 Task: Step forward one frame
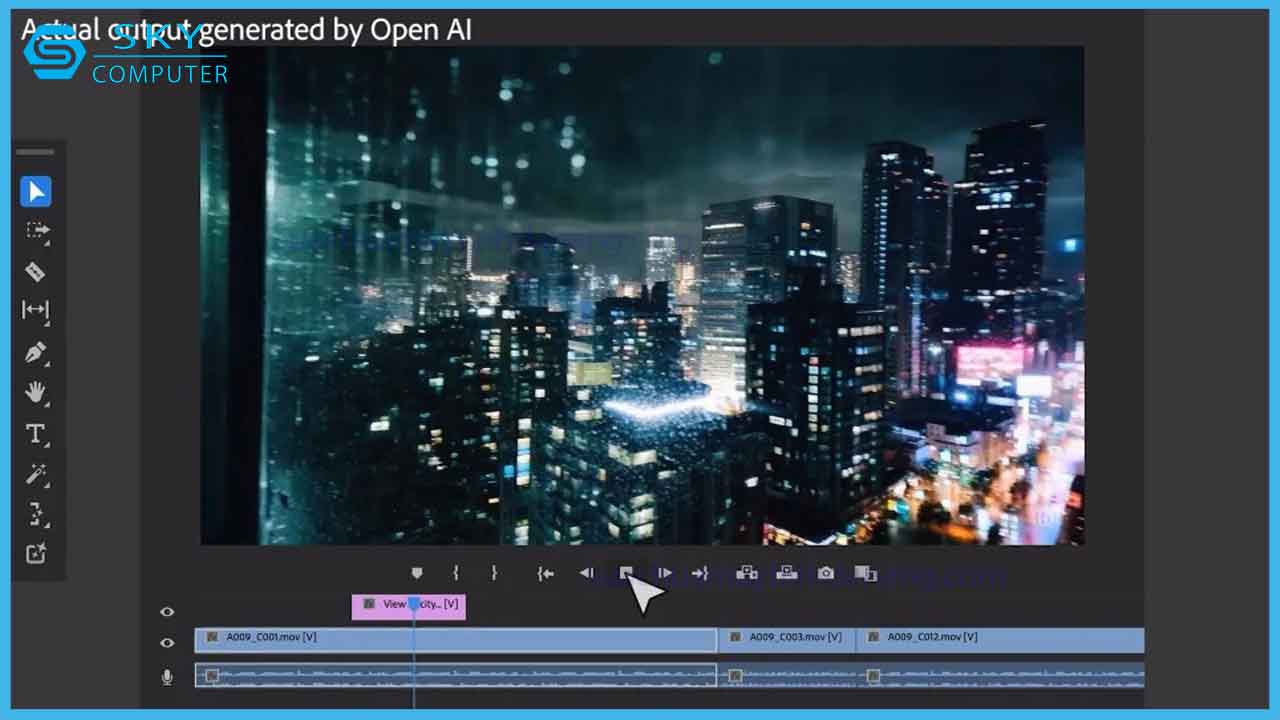click(x=665, y=573)
